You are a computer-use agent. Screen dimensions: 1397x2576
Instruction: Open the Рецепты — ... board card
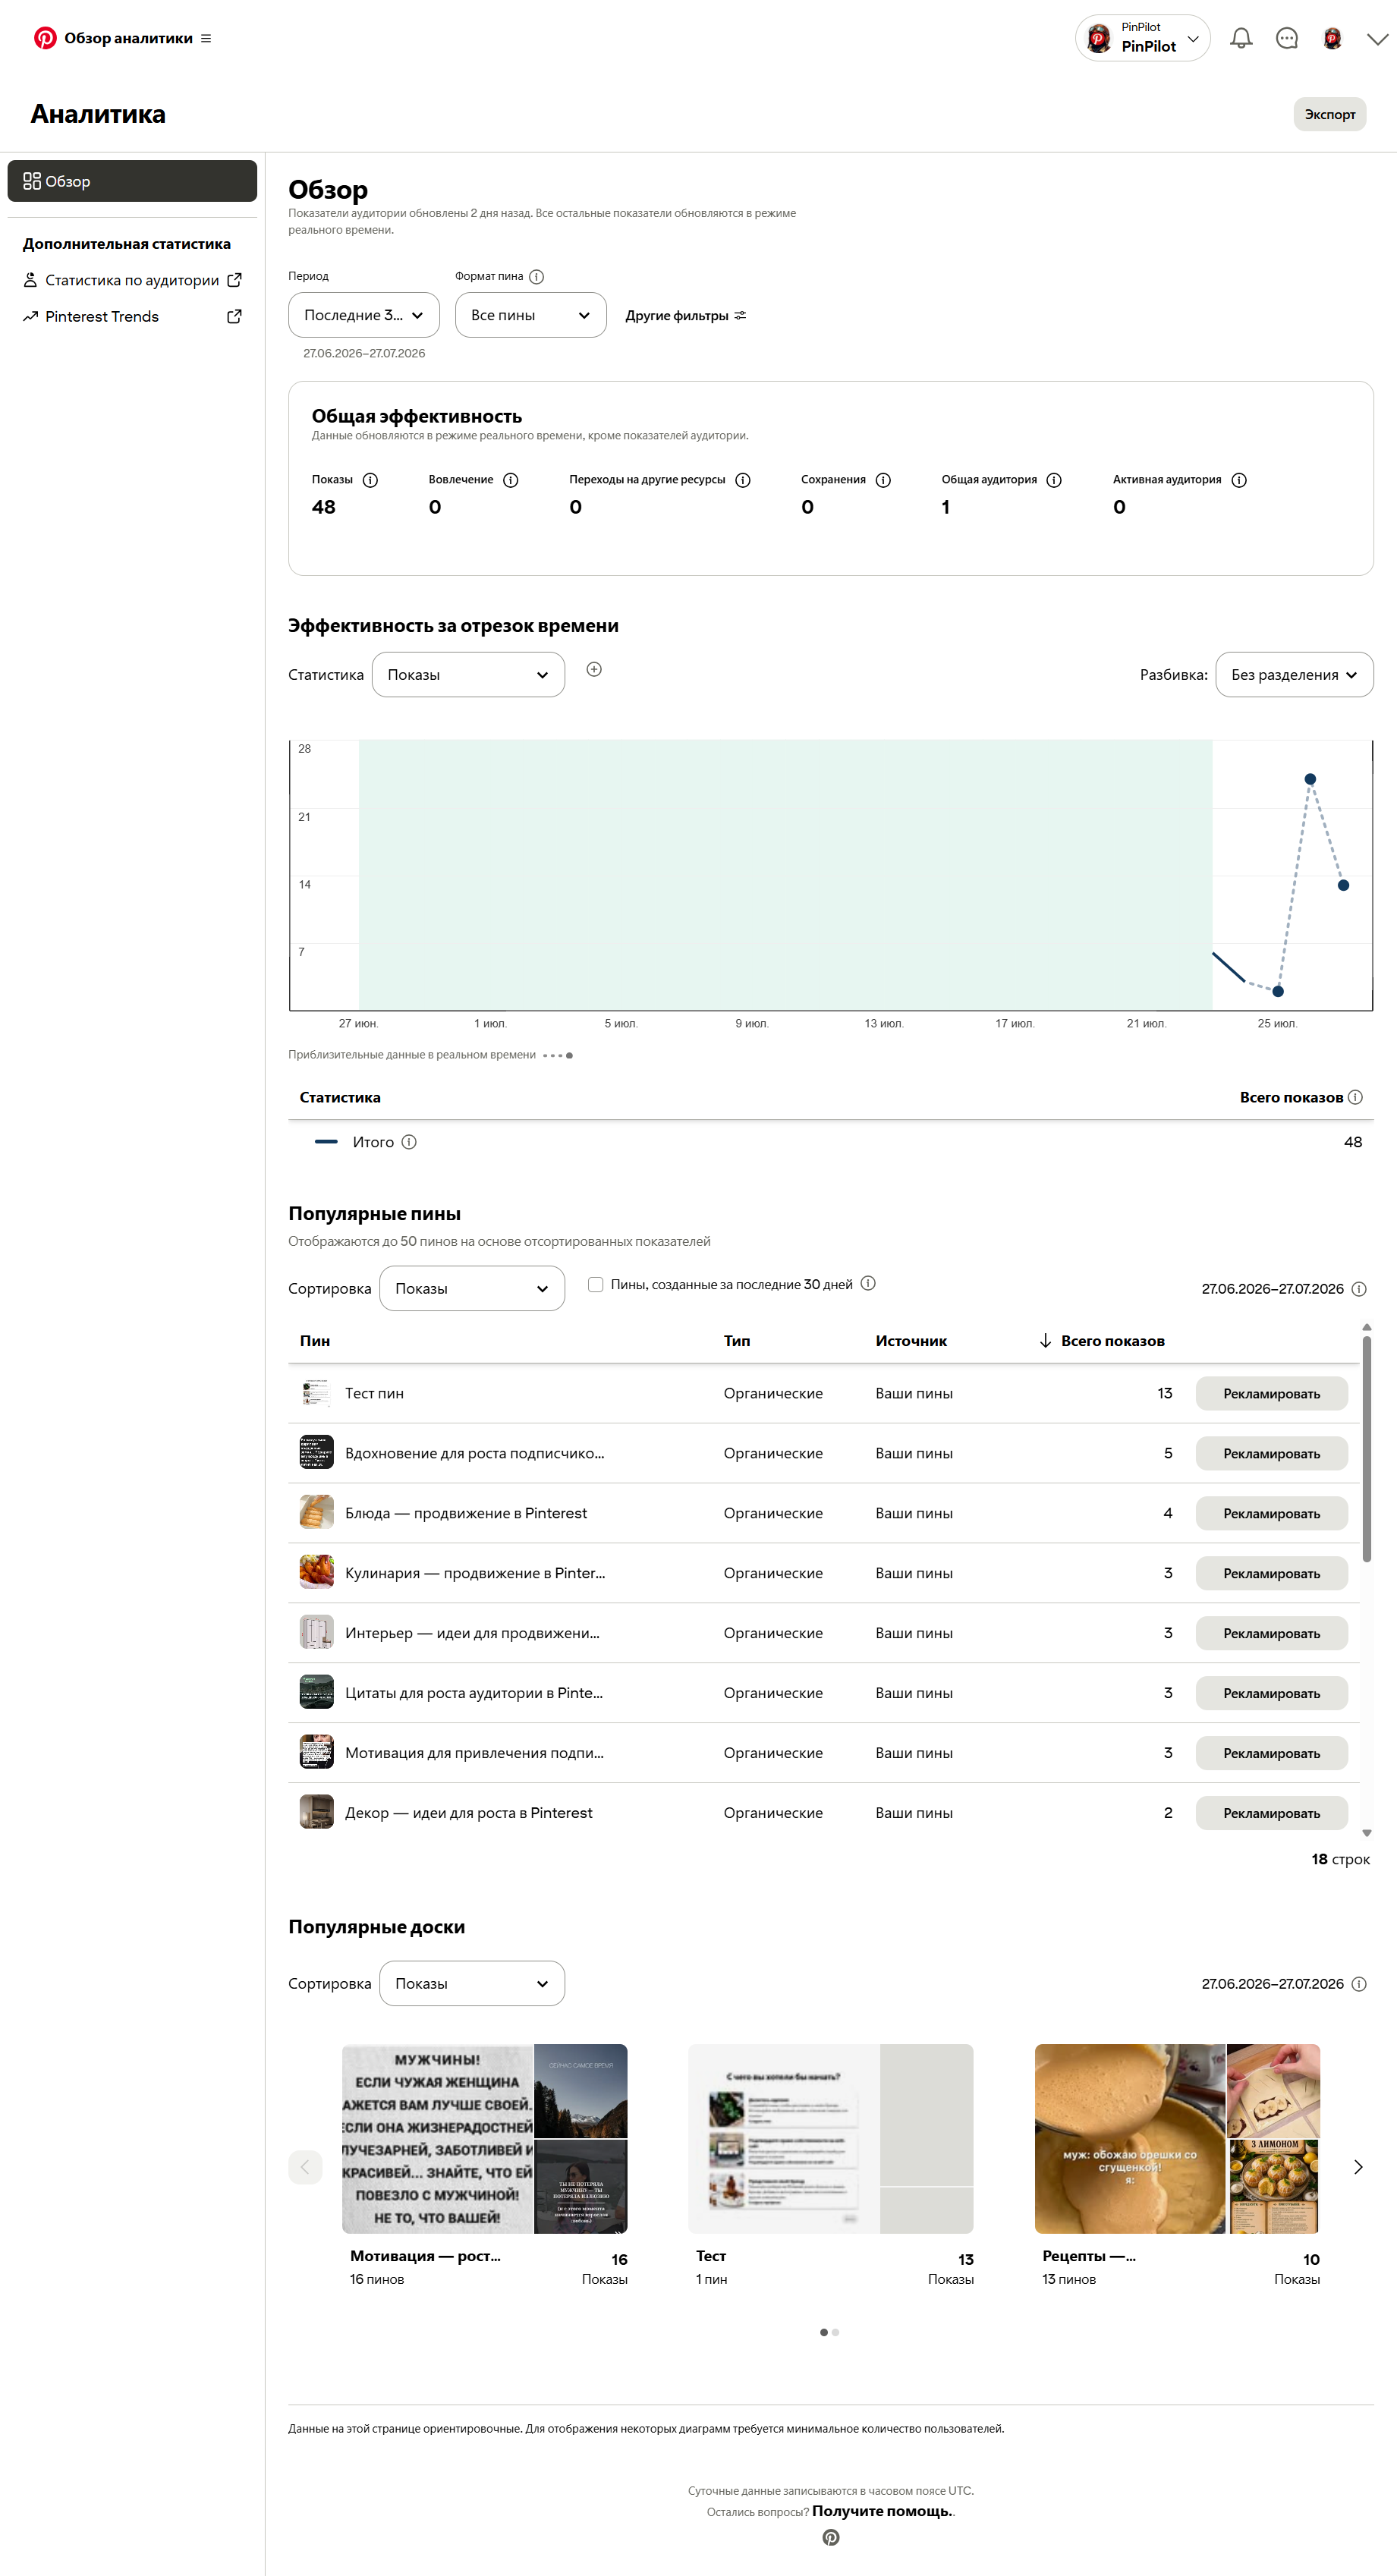[1177, 2165]
